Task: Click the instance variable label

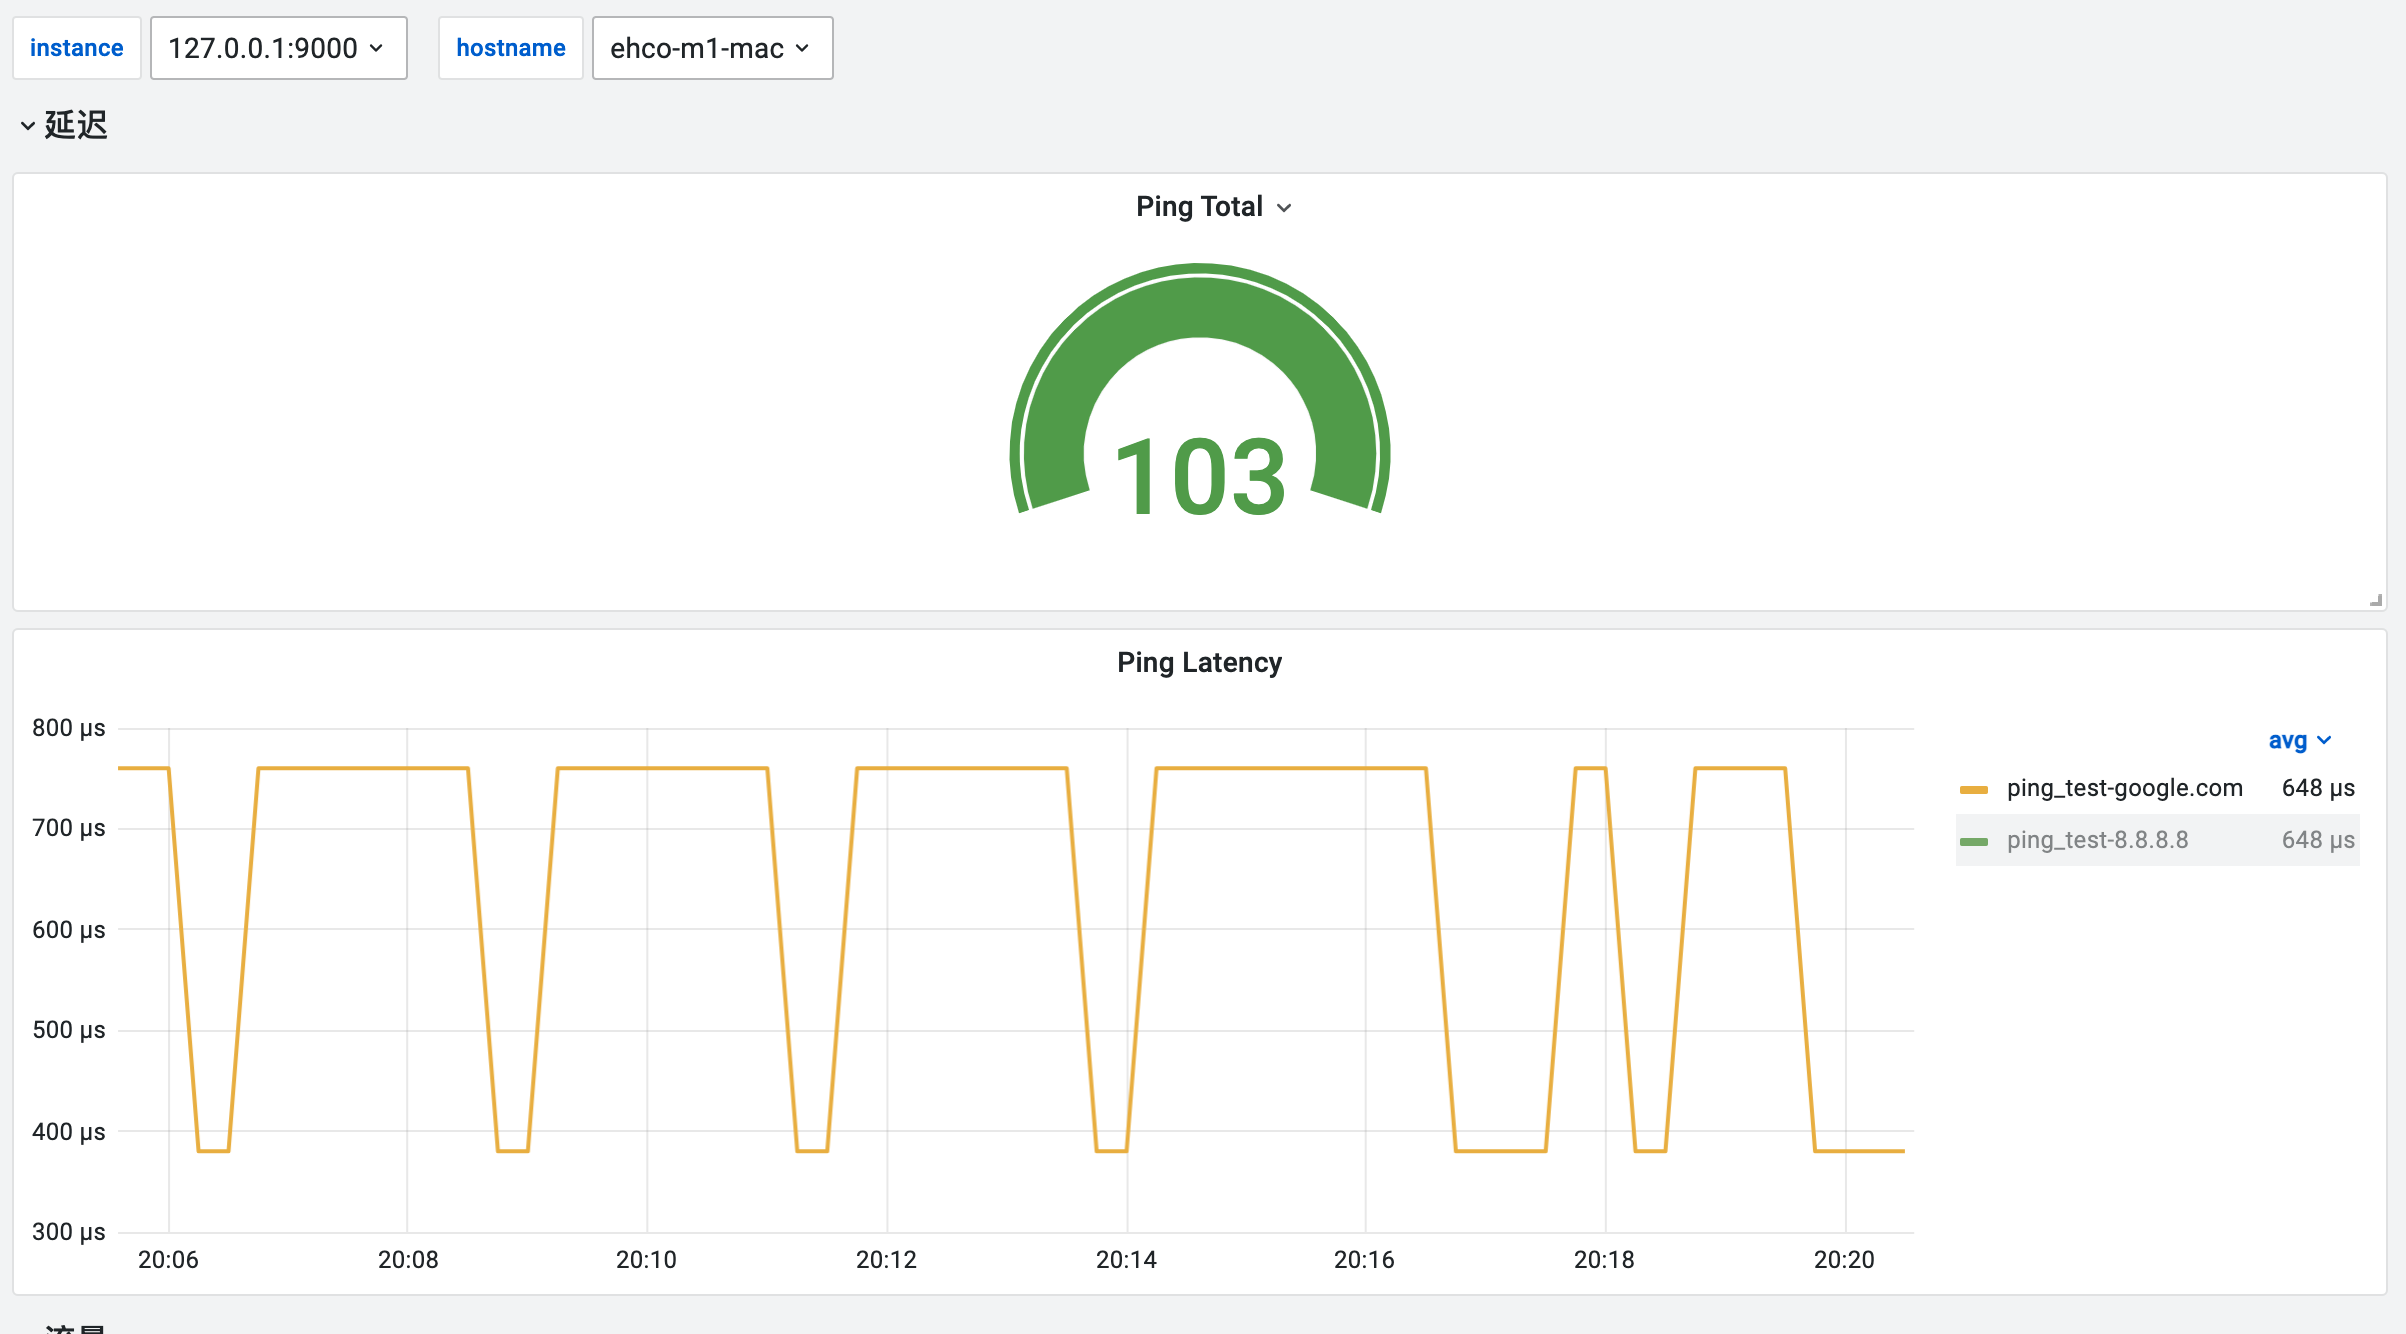Action: (x=77, y=48)
